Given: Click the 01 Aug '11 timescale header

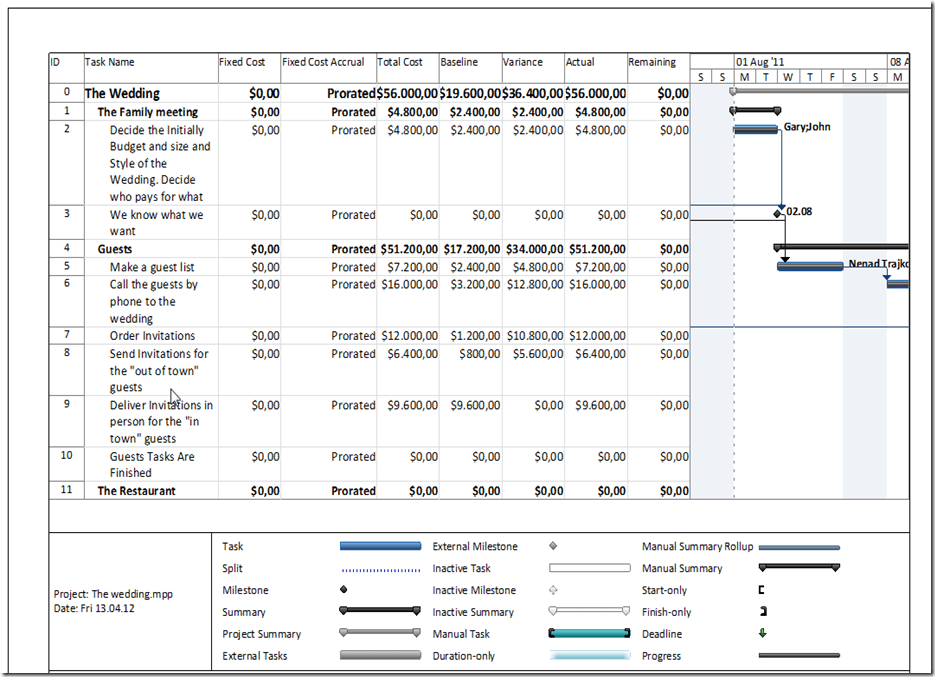Looking at the screenshot, I should 760,62.
